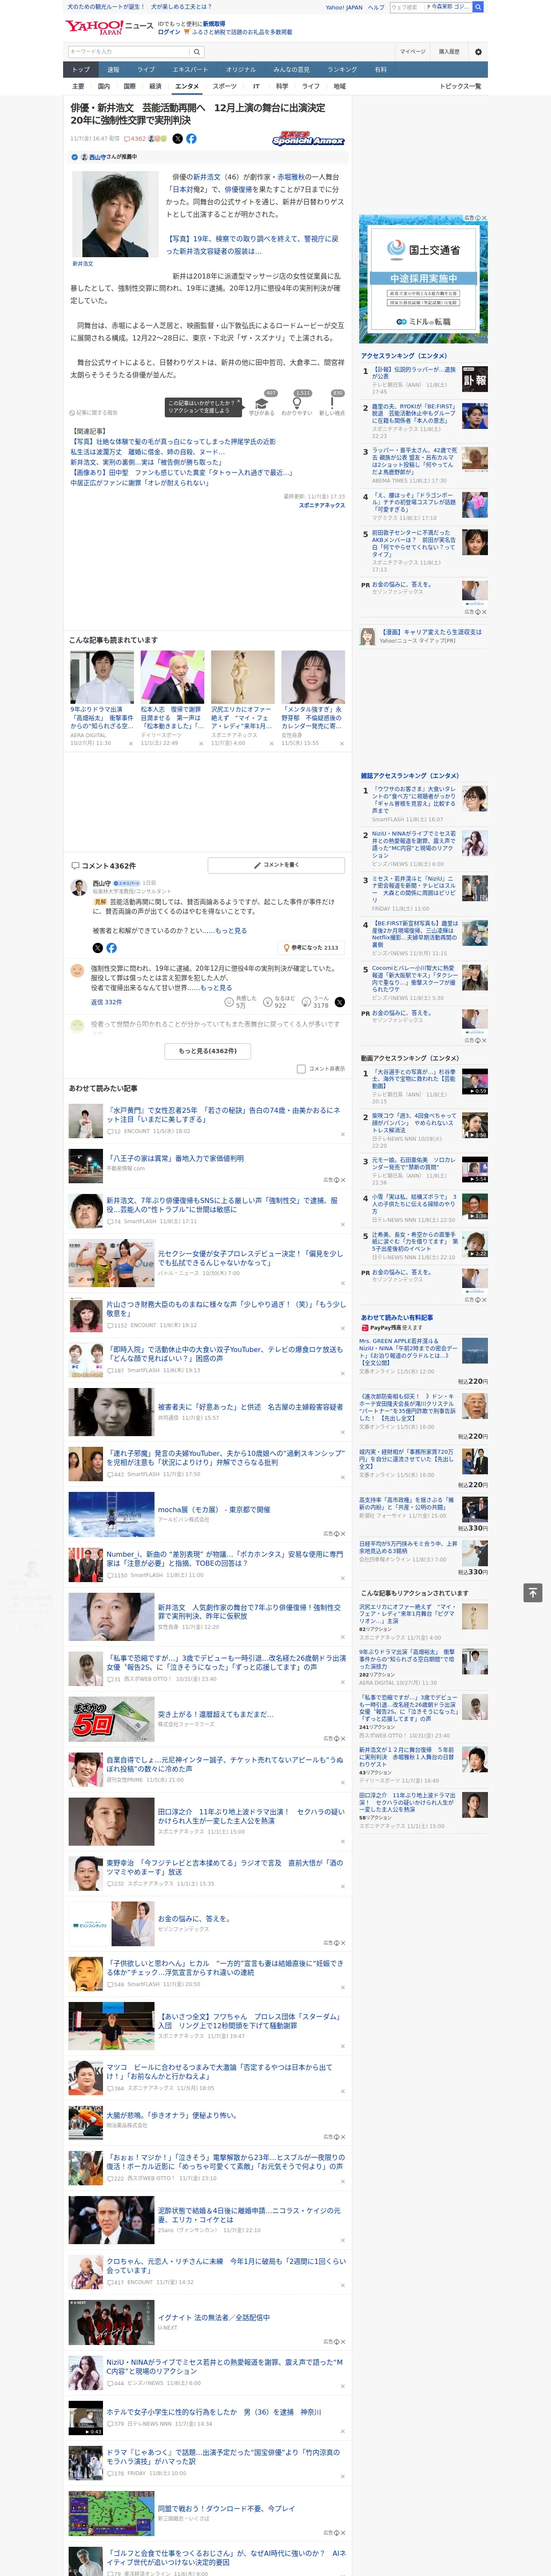This screenshot has width=551, height=2576.
Task: Open the 松本人志 復帰で謝罪 recommended thumbnail
Action: coord(172,677)
